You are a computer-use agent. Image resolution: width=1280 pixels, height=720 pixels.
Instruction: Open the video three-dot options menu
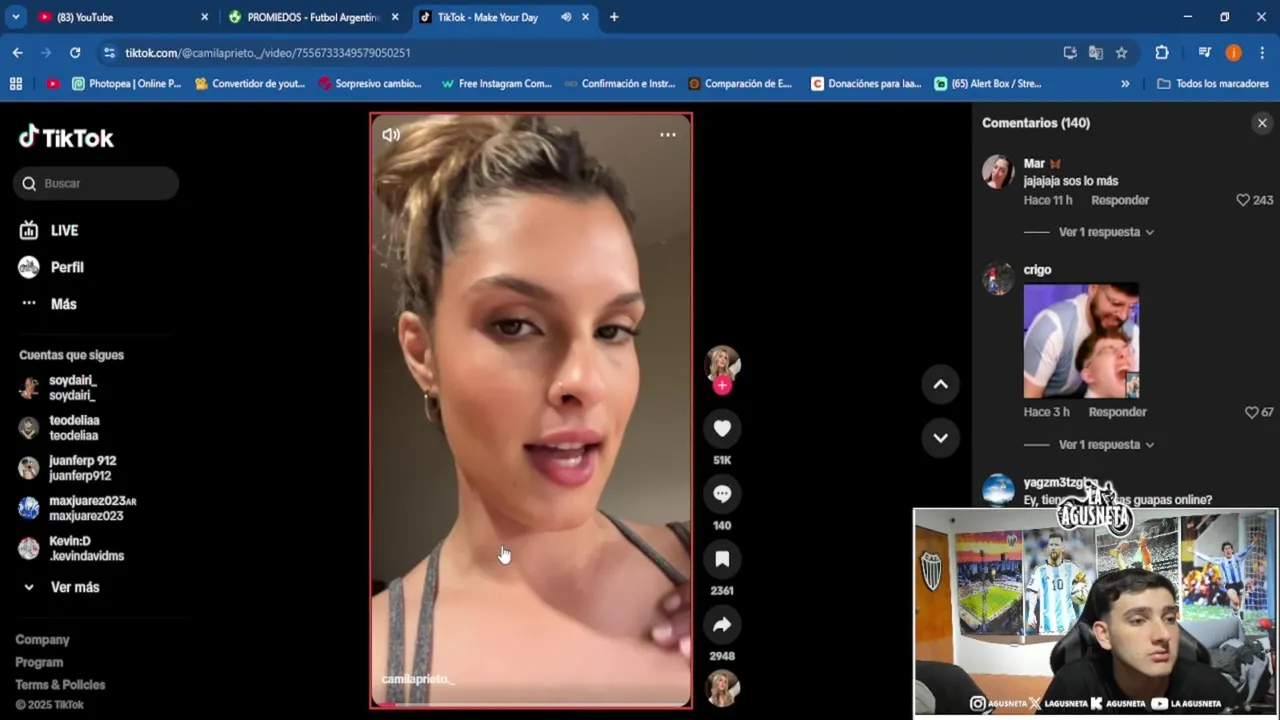[667, 135]
